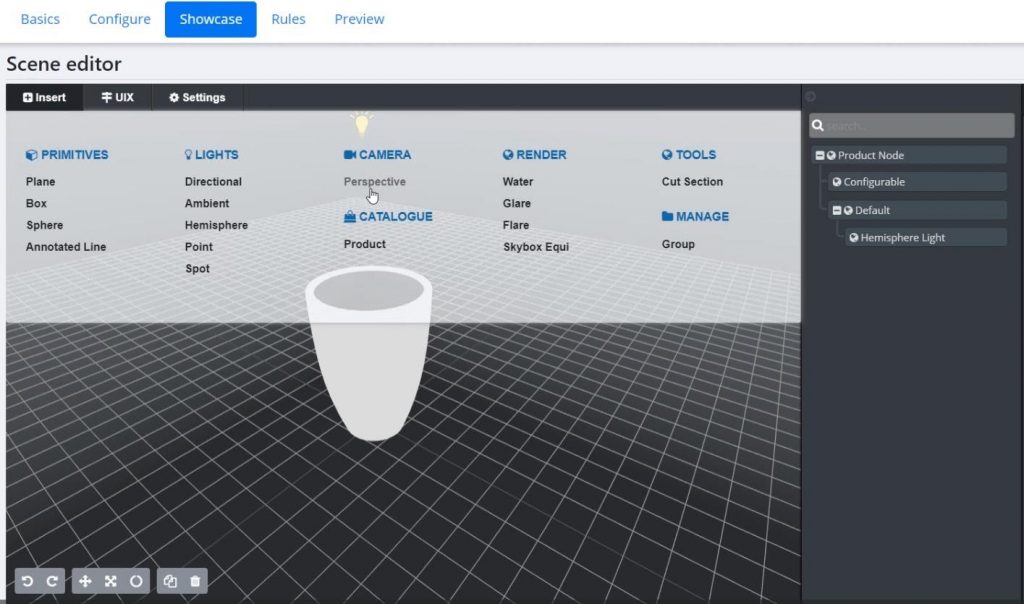The width and height of the screenshot is (1024, 604).
Task: Insert an Annotated Line
Action: [x=66, y=247]
